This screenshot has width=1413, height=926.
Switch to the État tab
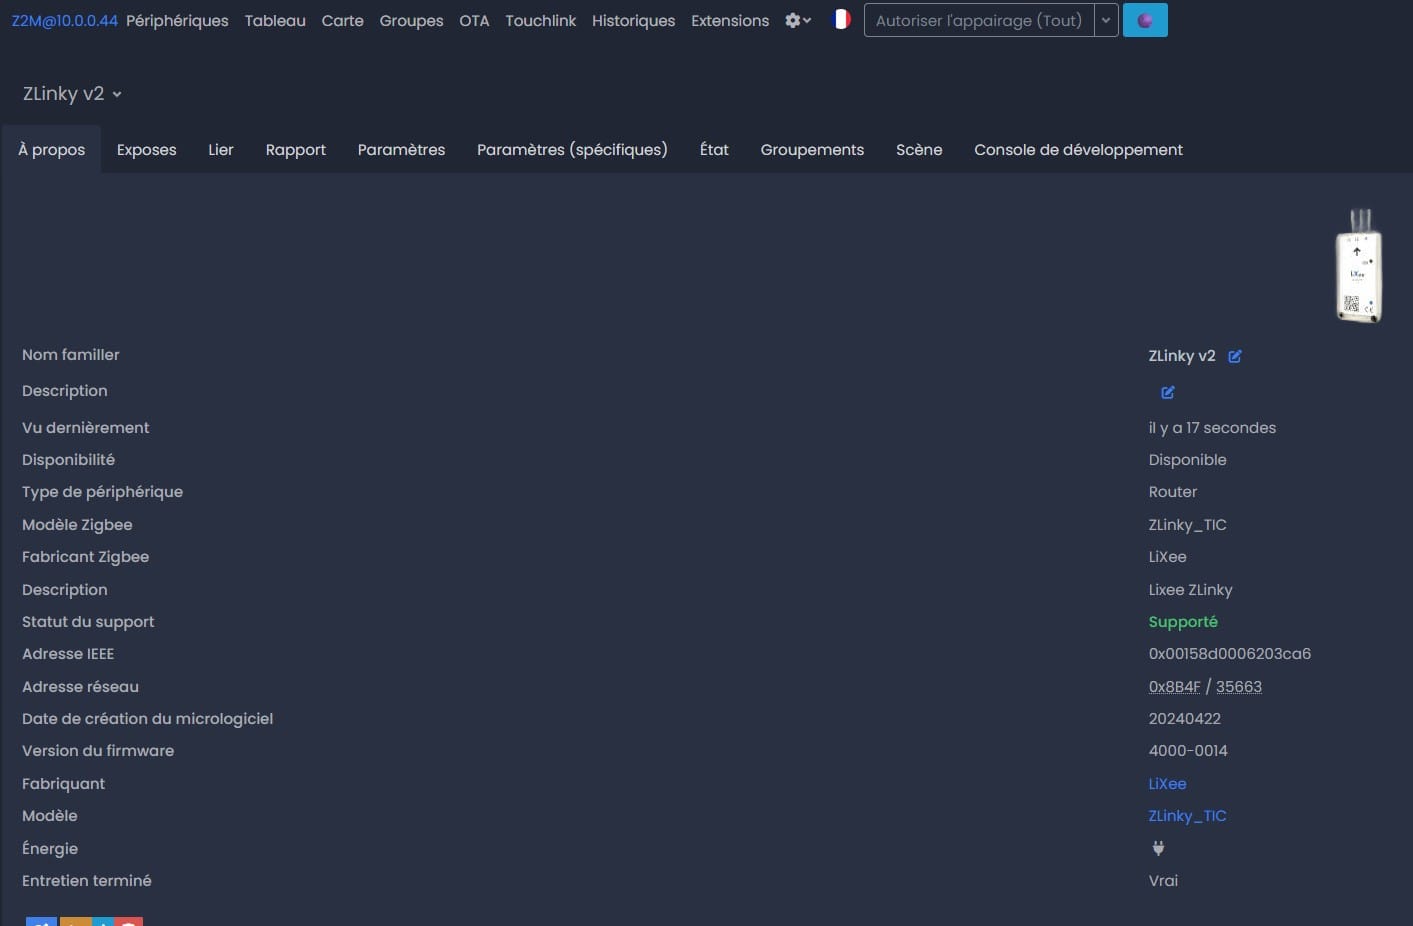point(714,149)
